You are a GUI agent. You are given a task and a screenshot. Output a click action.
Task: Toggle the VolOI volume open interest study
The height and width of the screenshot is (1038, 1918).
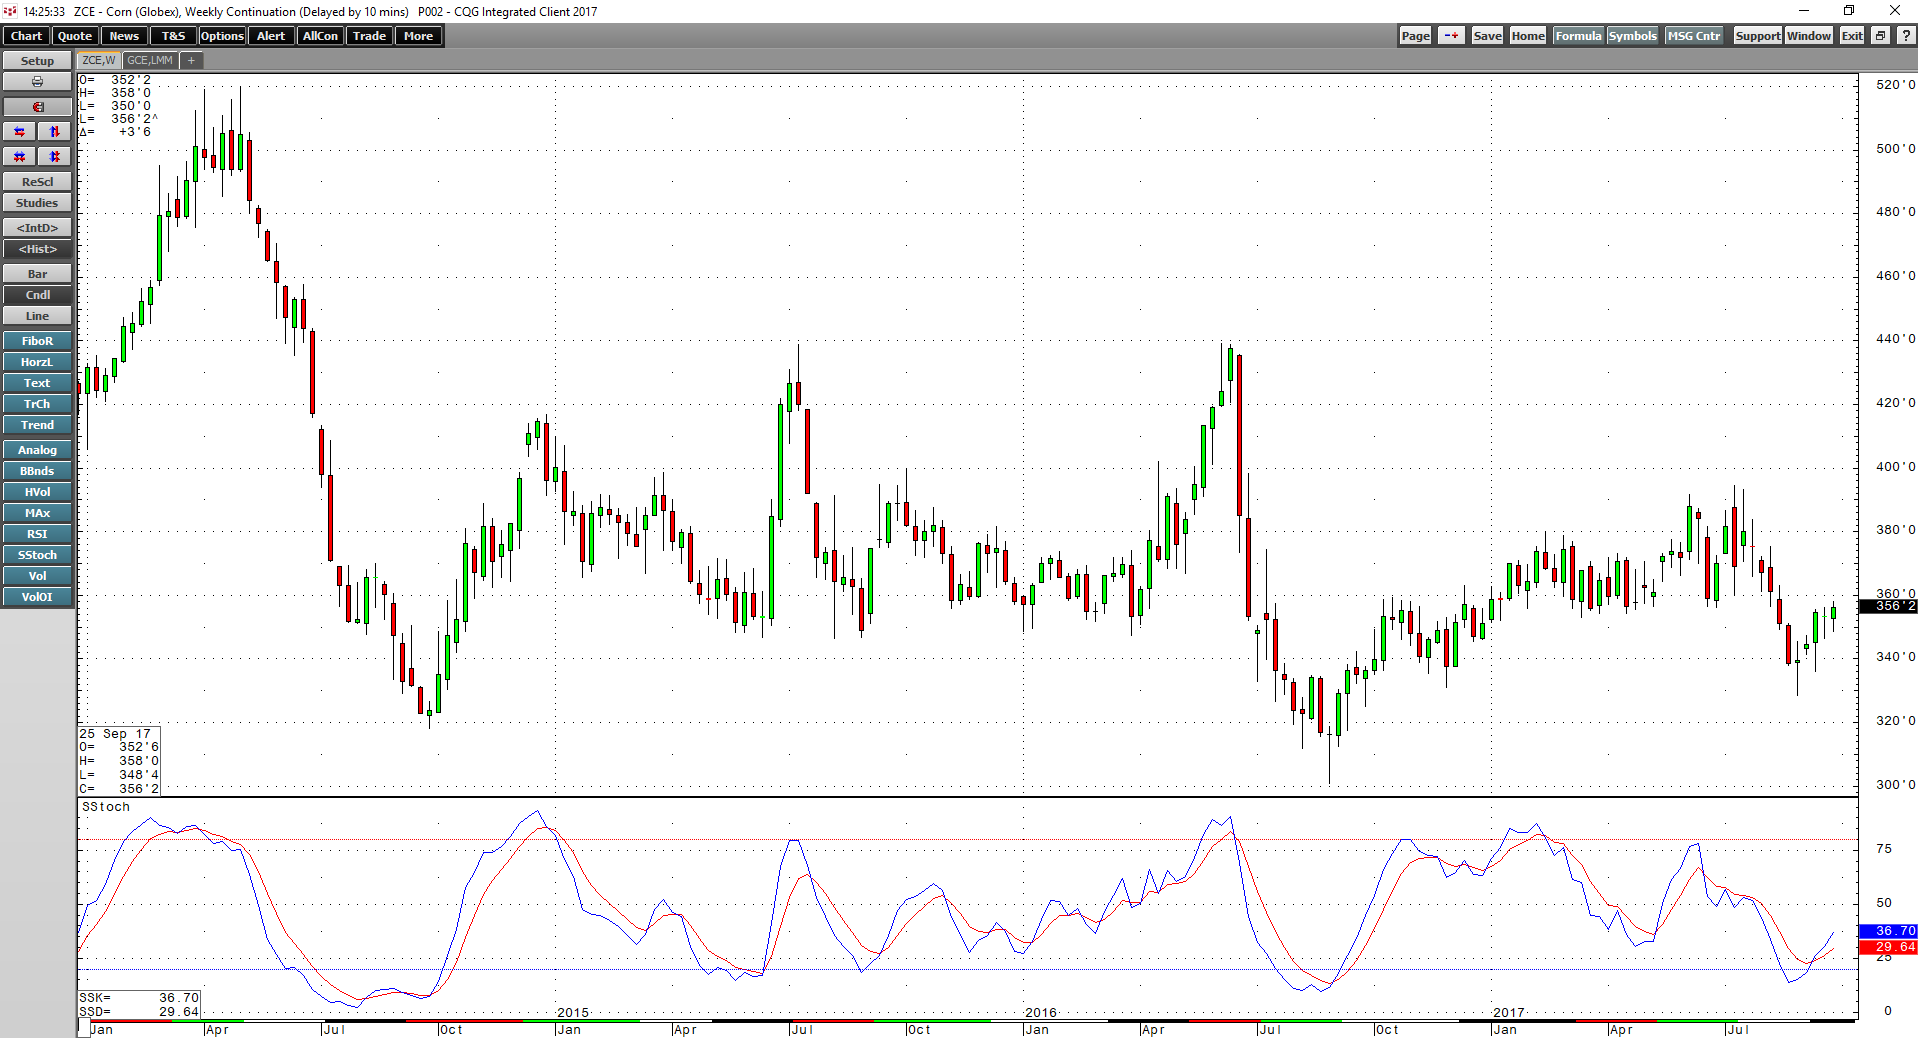[x=37, y=597]
